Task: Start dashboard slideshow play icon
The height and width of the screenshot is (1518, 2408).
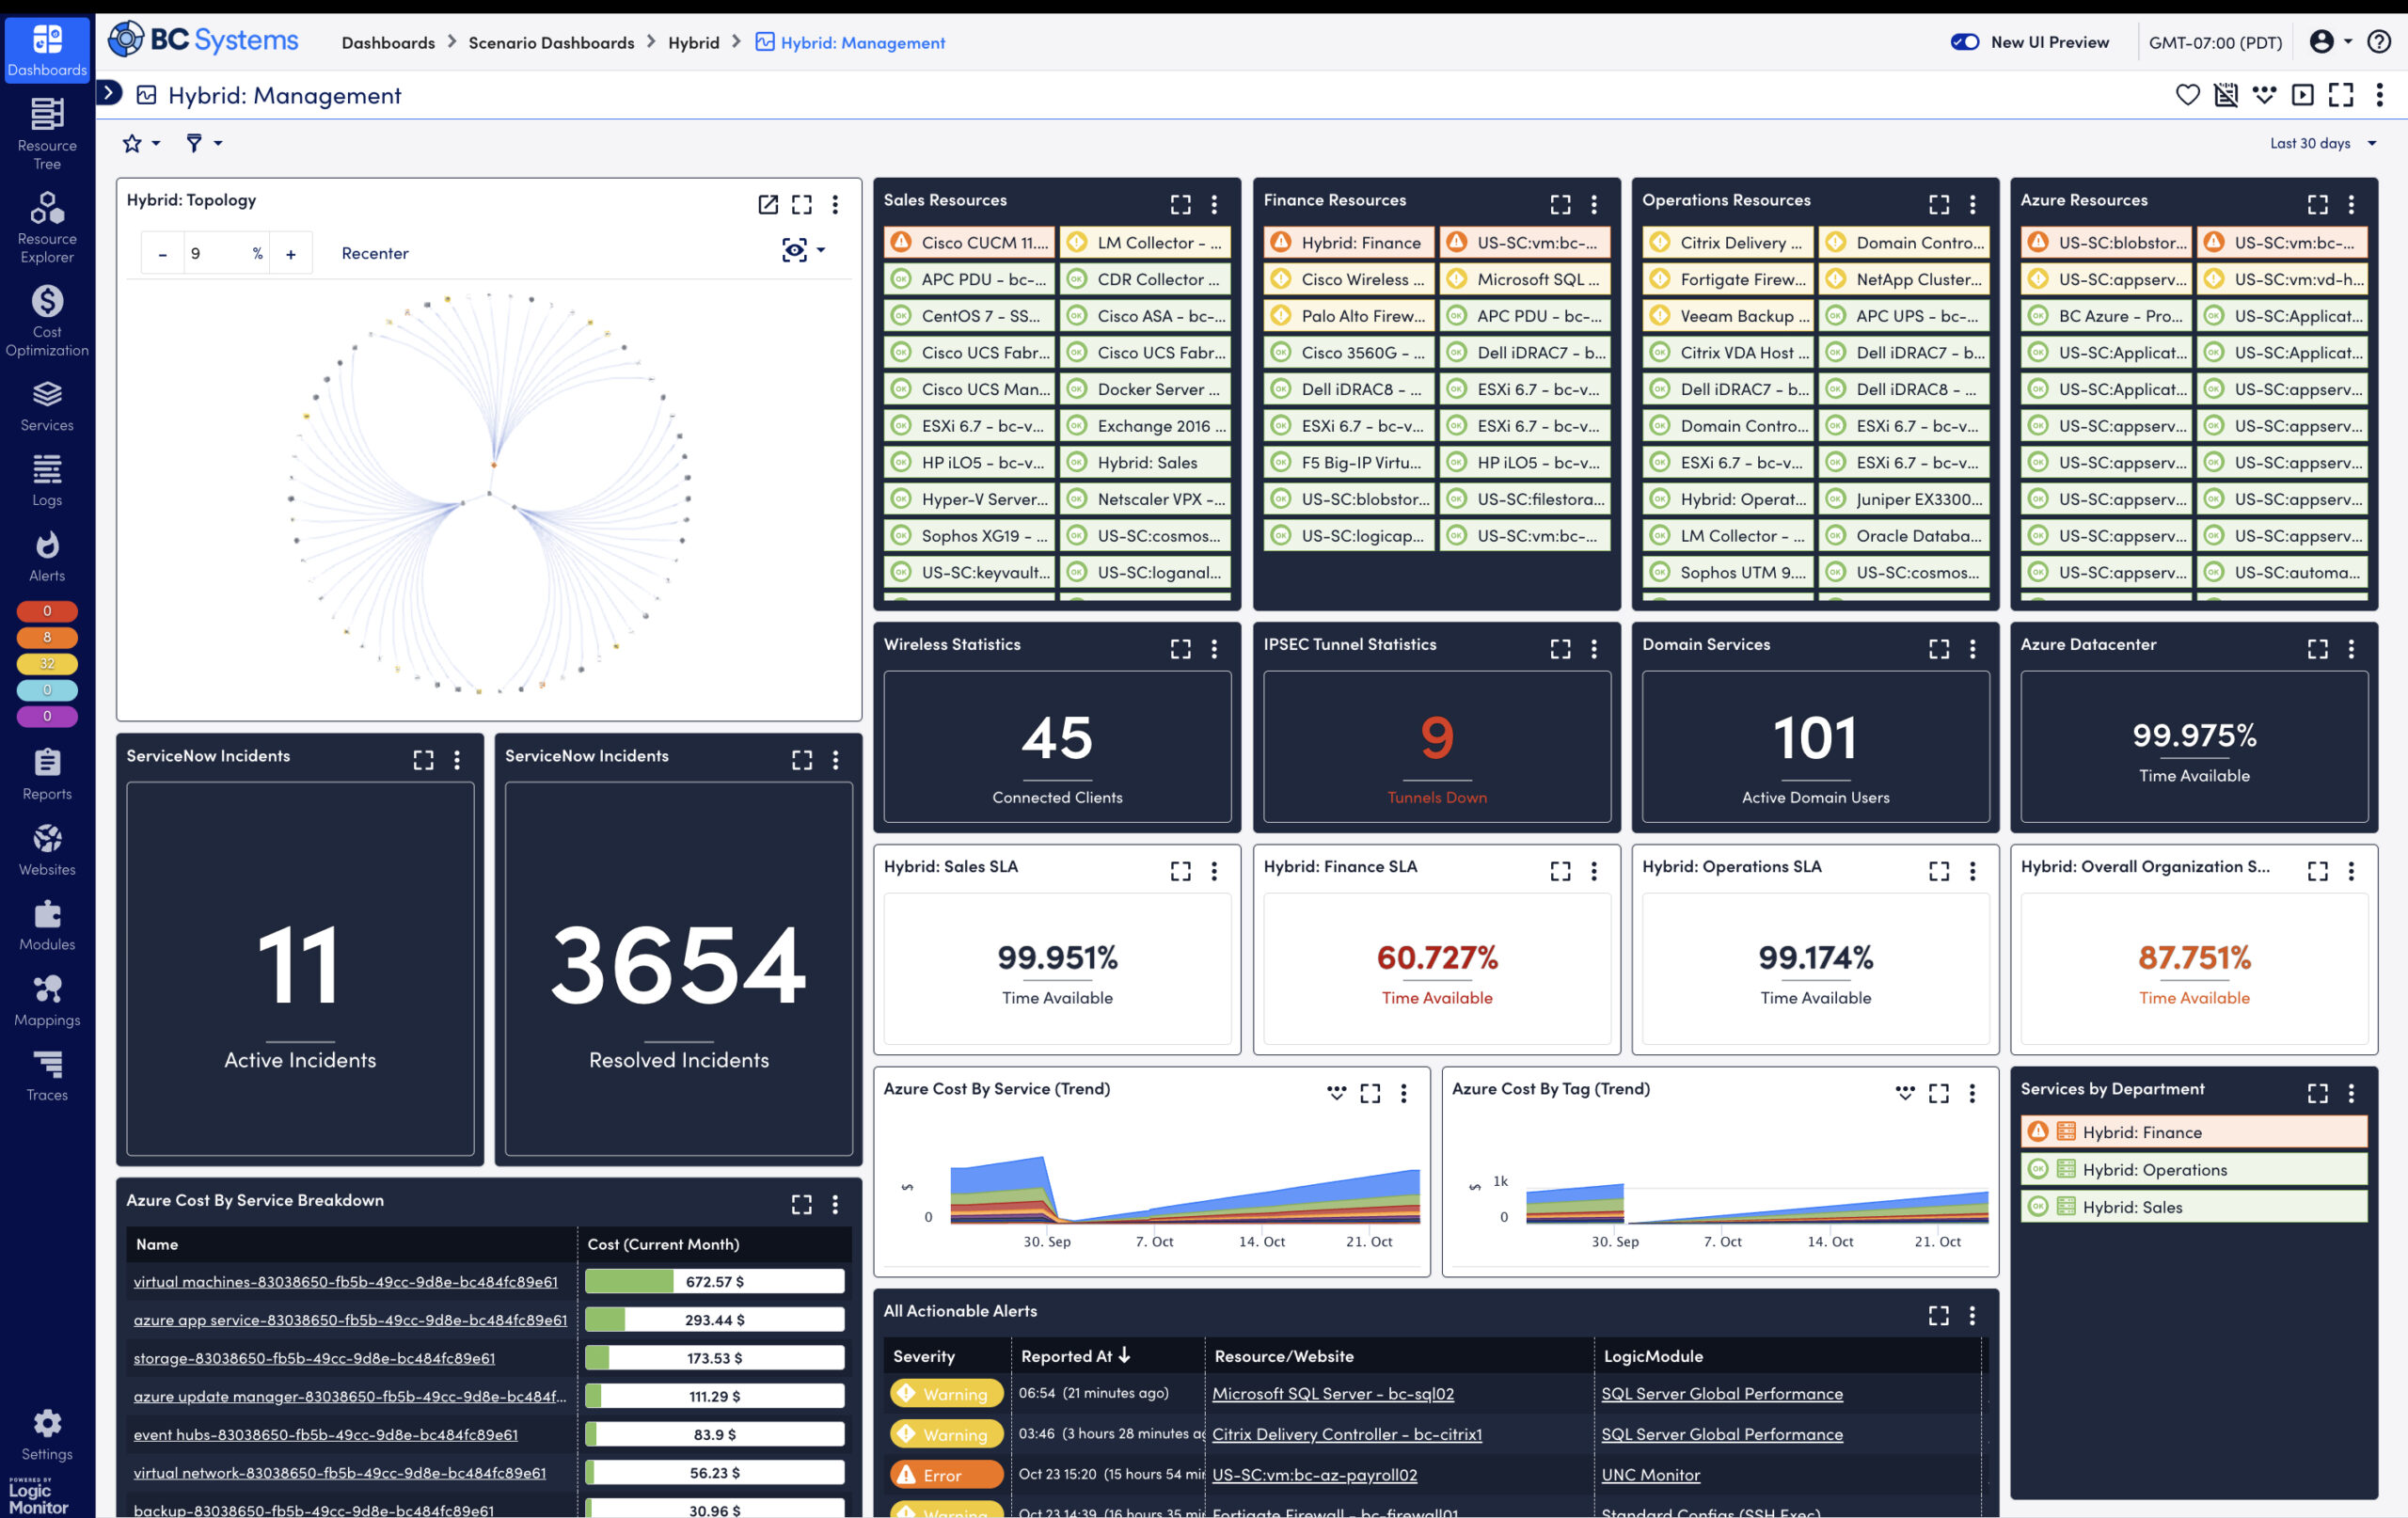Action: click(x=2303, y=95)
